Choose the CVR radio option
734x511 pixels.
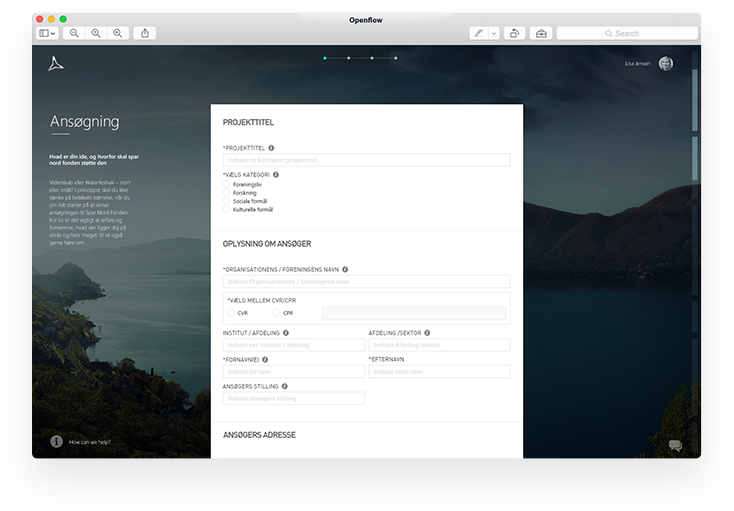230,313
